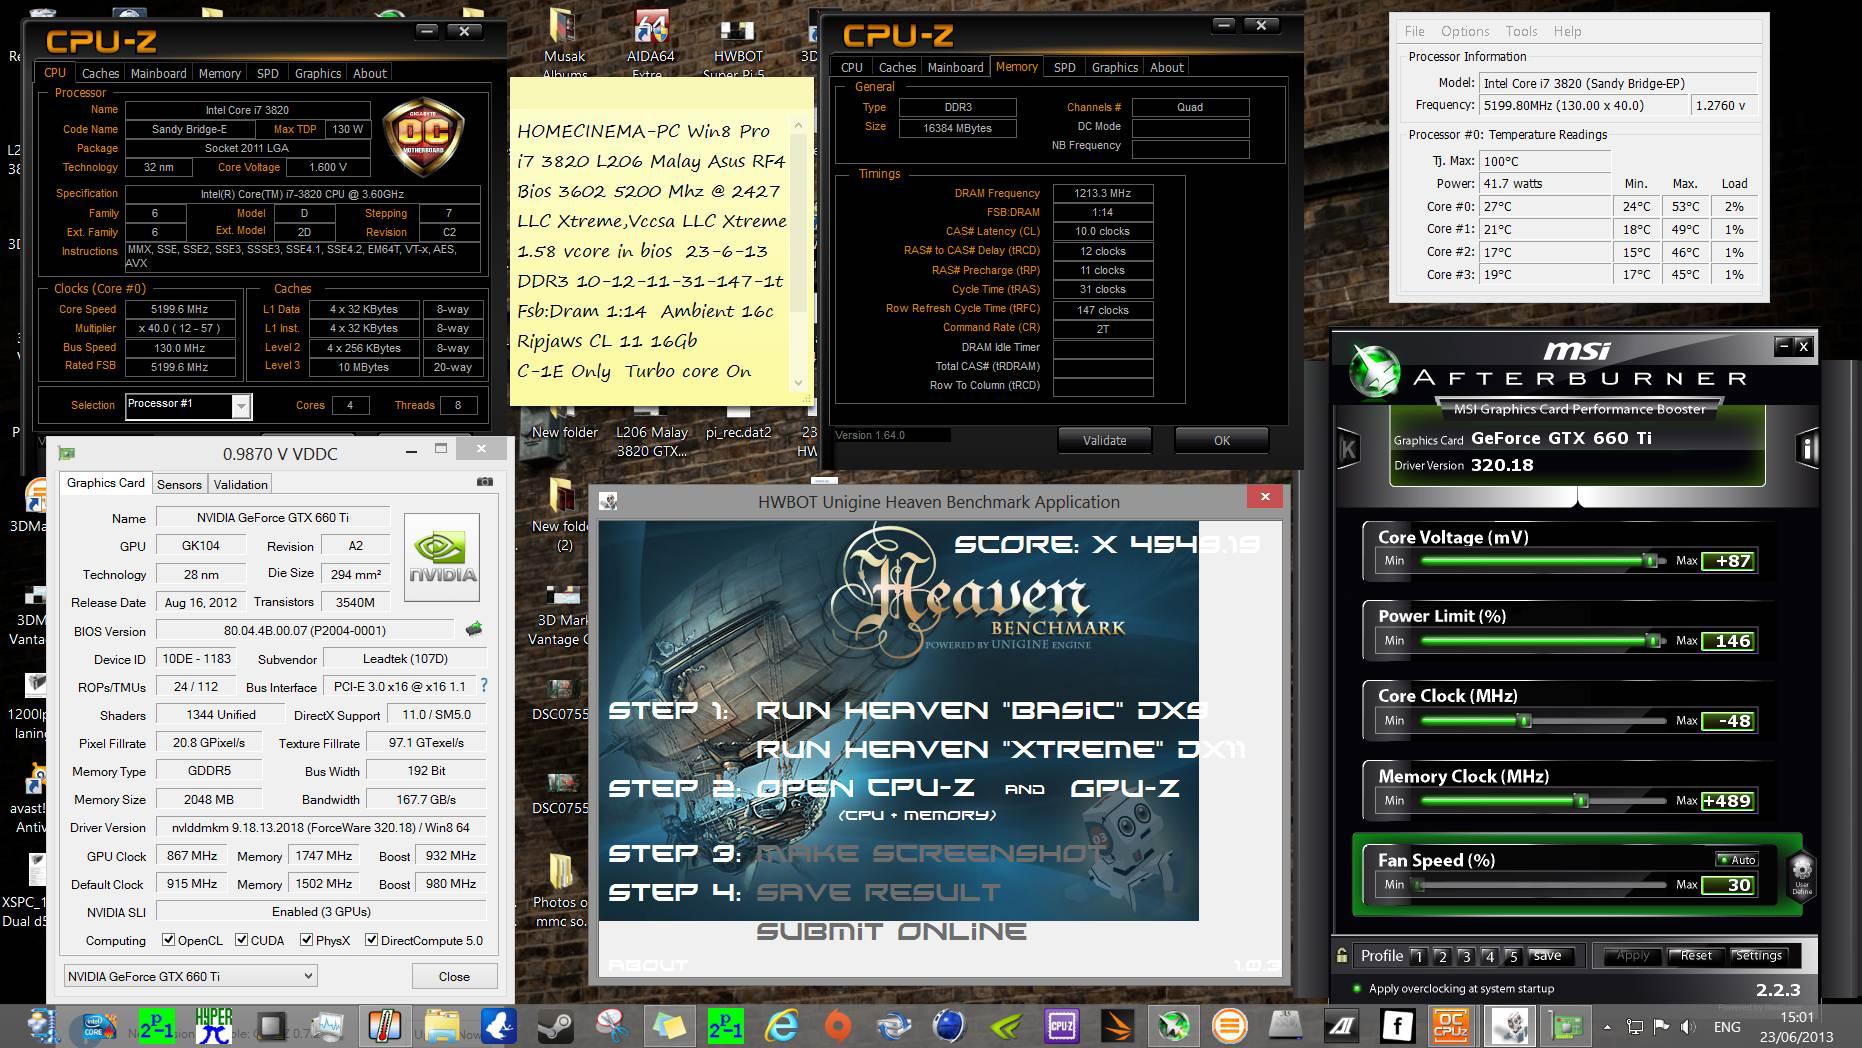The image size is (1862, 1048).
Task: Click Reset in MSI Afterburner
Action: pyautogui.click(x=1696, y=955)
